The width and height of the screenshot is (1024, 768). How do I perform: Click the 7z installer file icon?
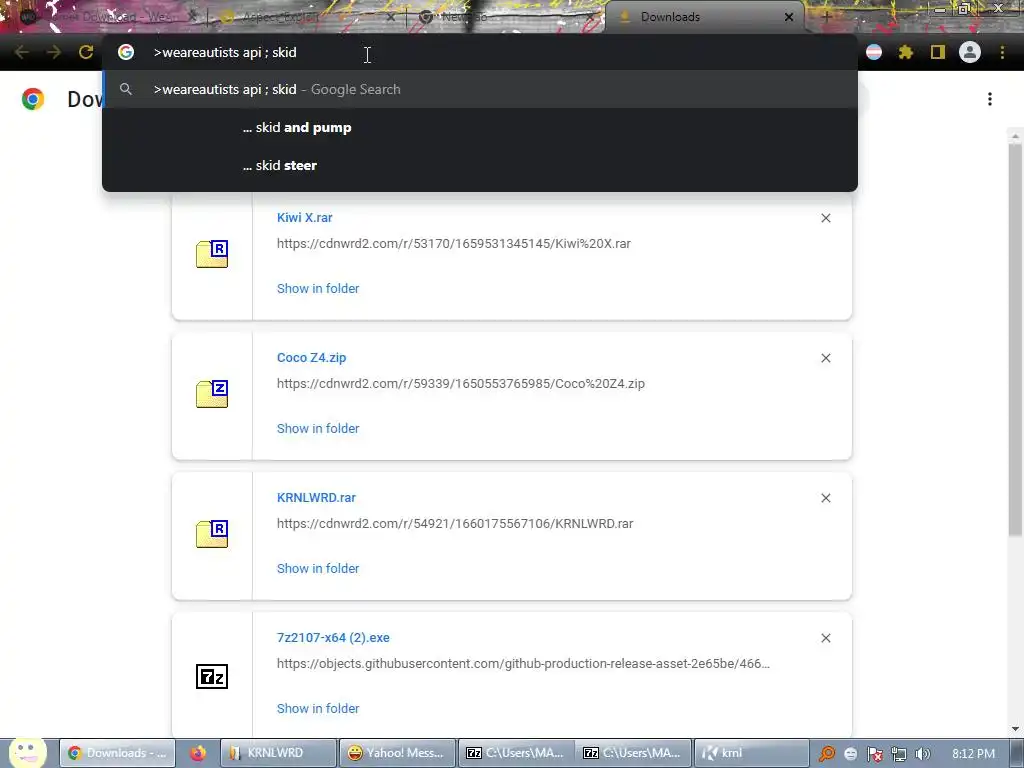(212, 676)
